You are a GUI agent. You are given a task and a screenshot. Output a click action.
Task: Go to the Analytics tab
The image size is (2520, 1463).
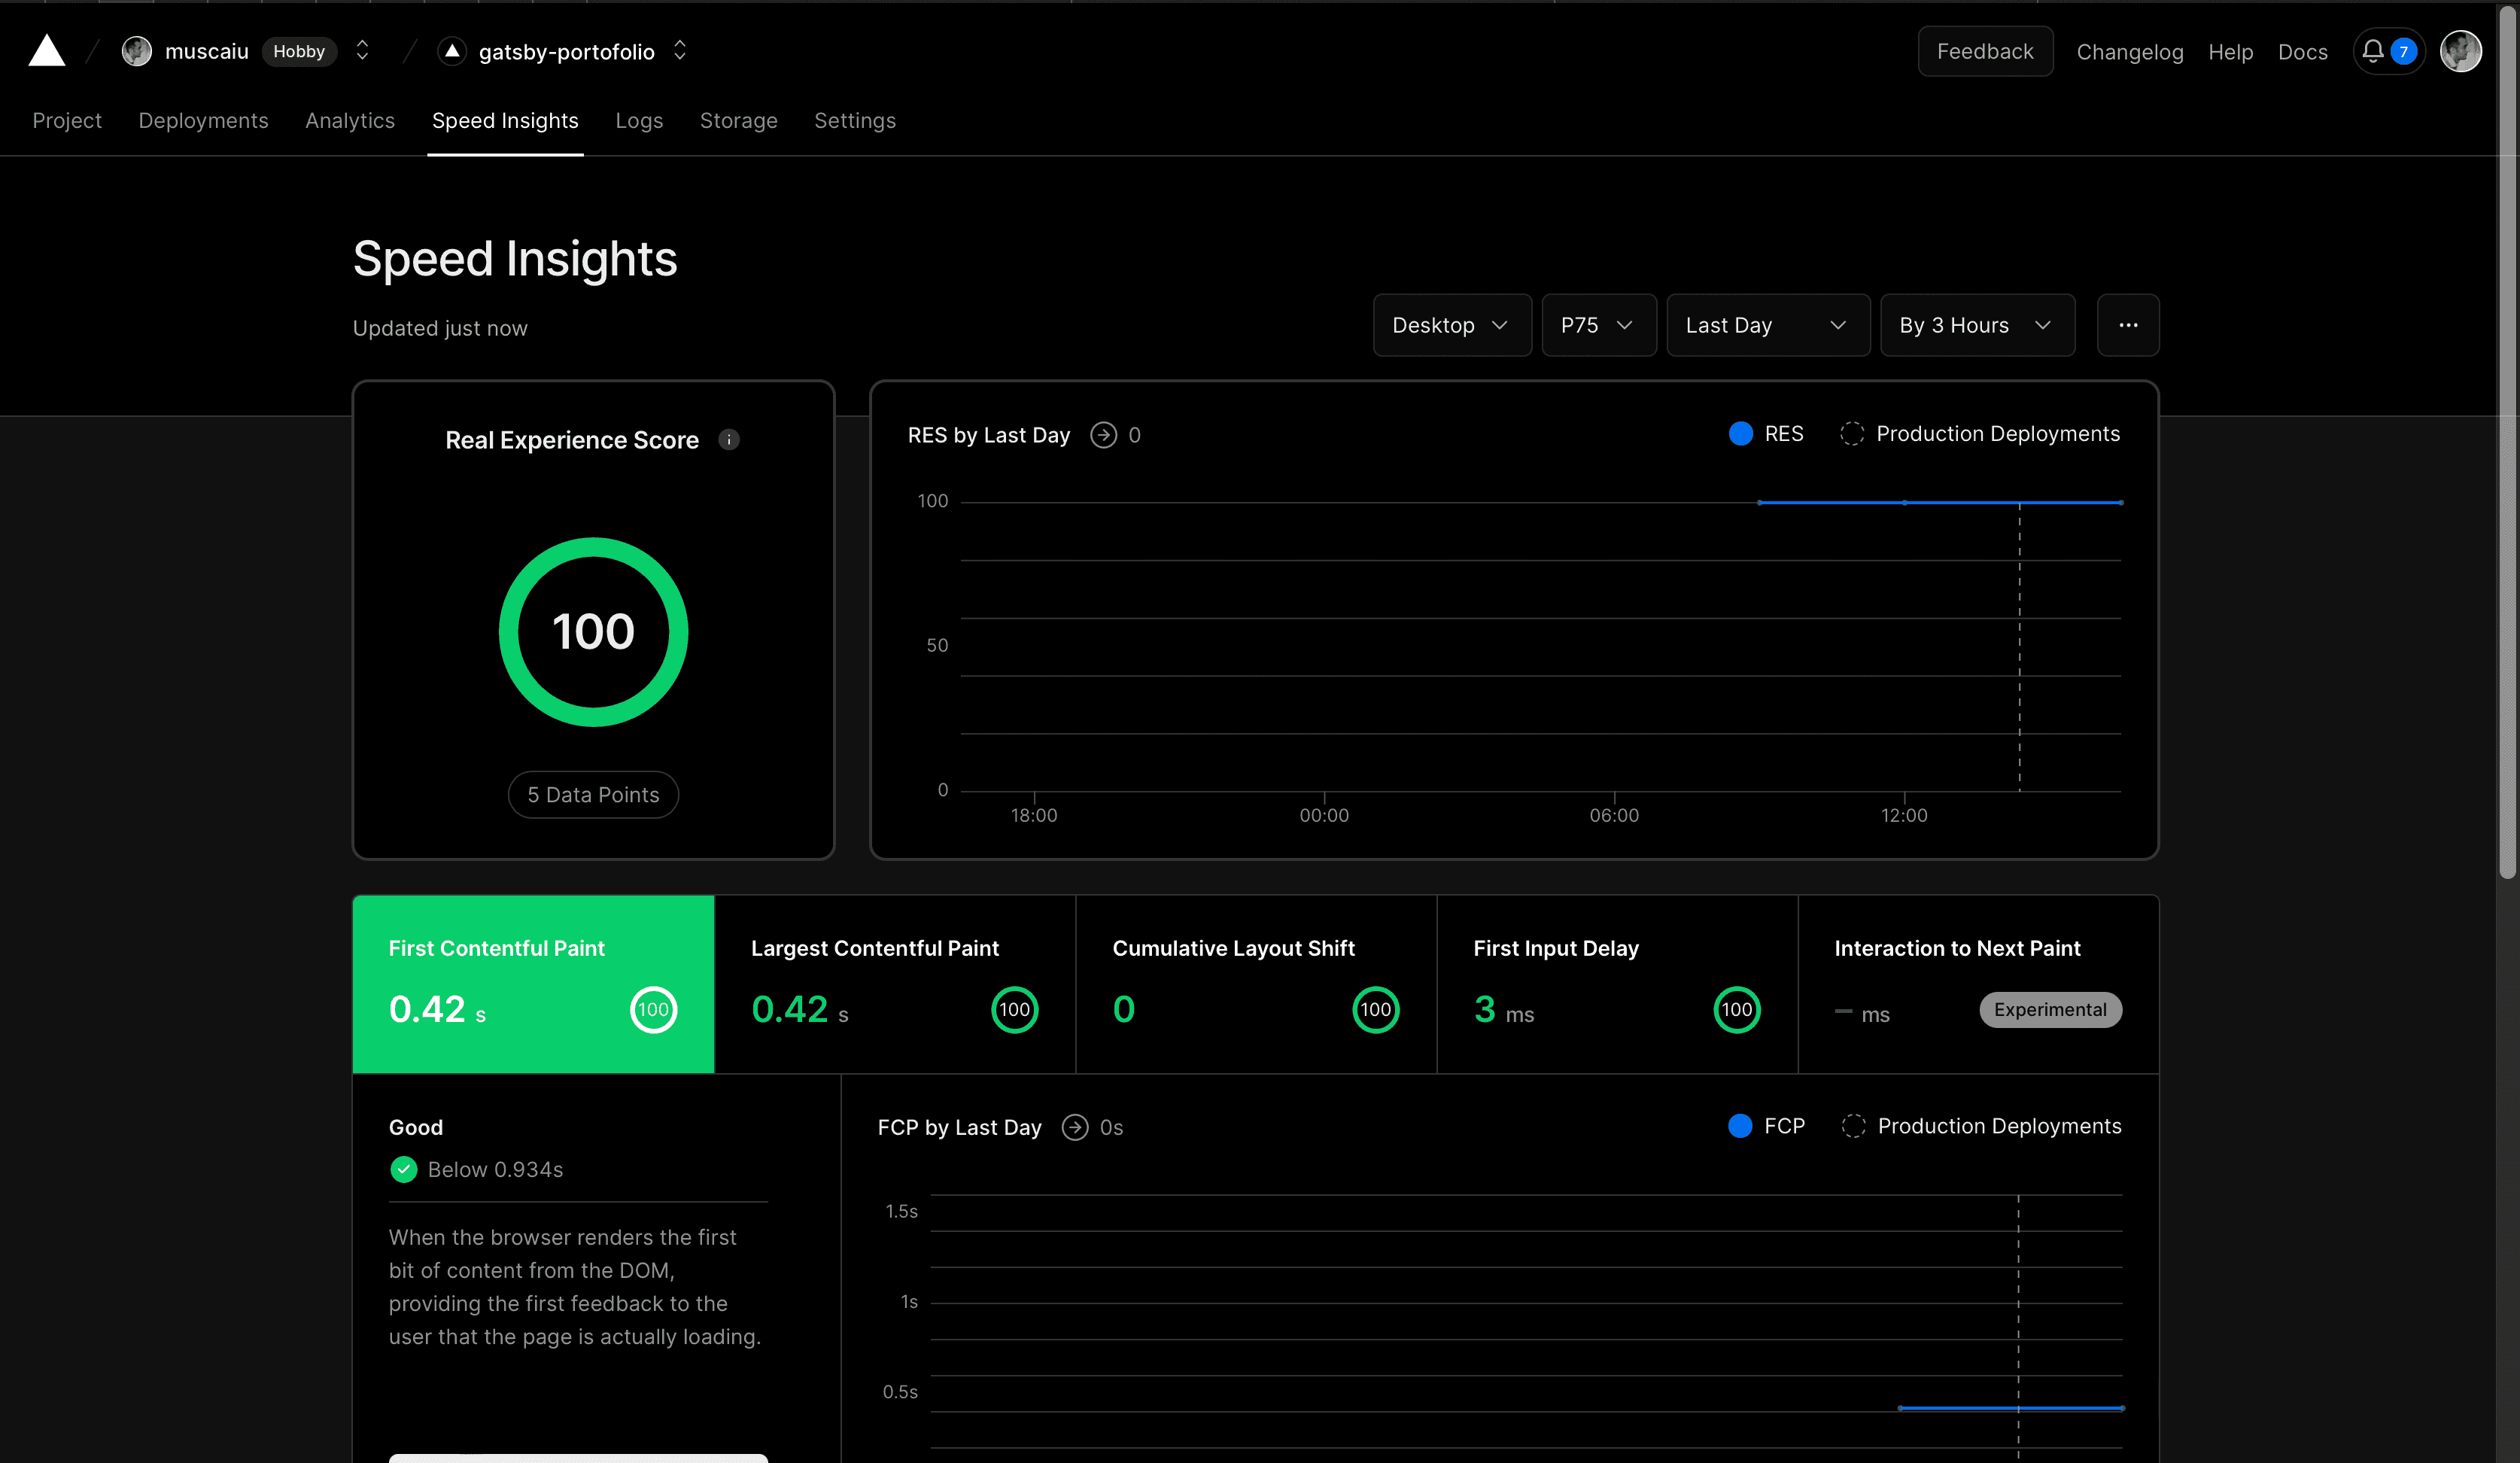(350, 120)
